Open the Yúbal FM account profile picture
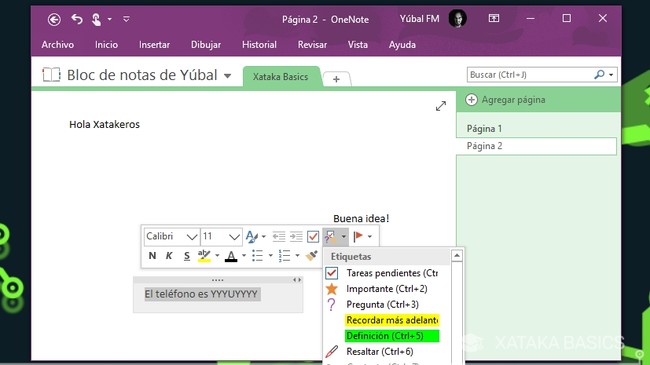 tap(457, 19)
